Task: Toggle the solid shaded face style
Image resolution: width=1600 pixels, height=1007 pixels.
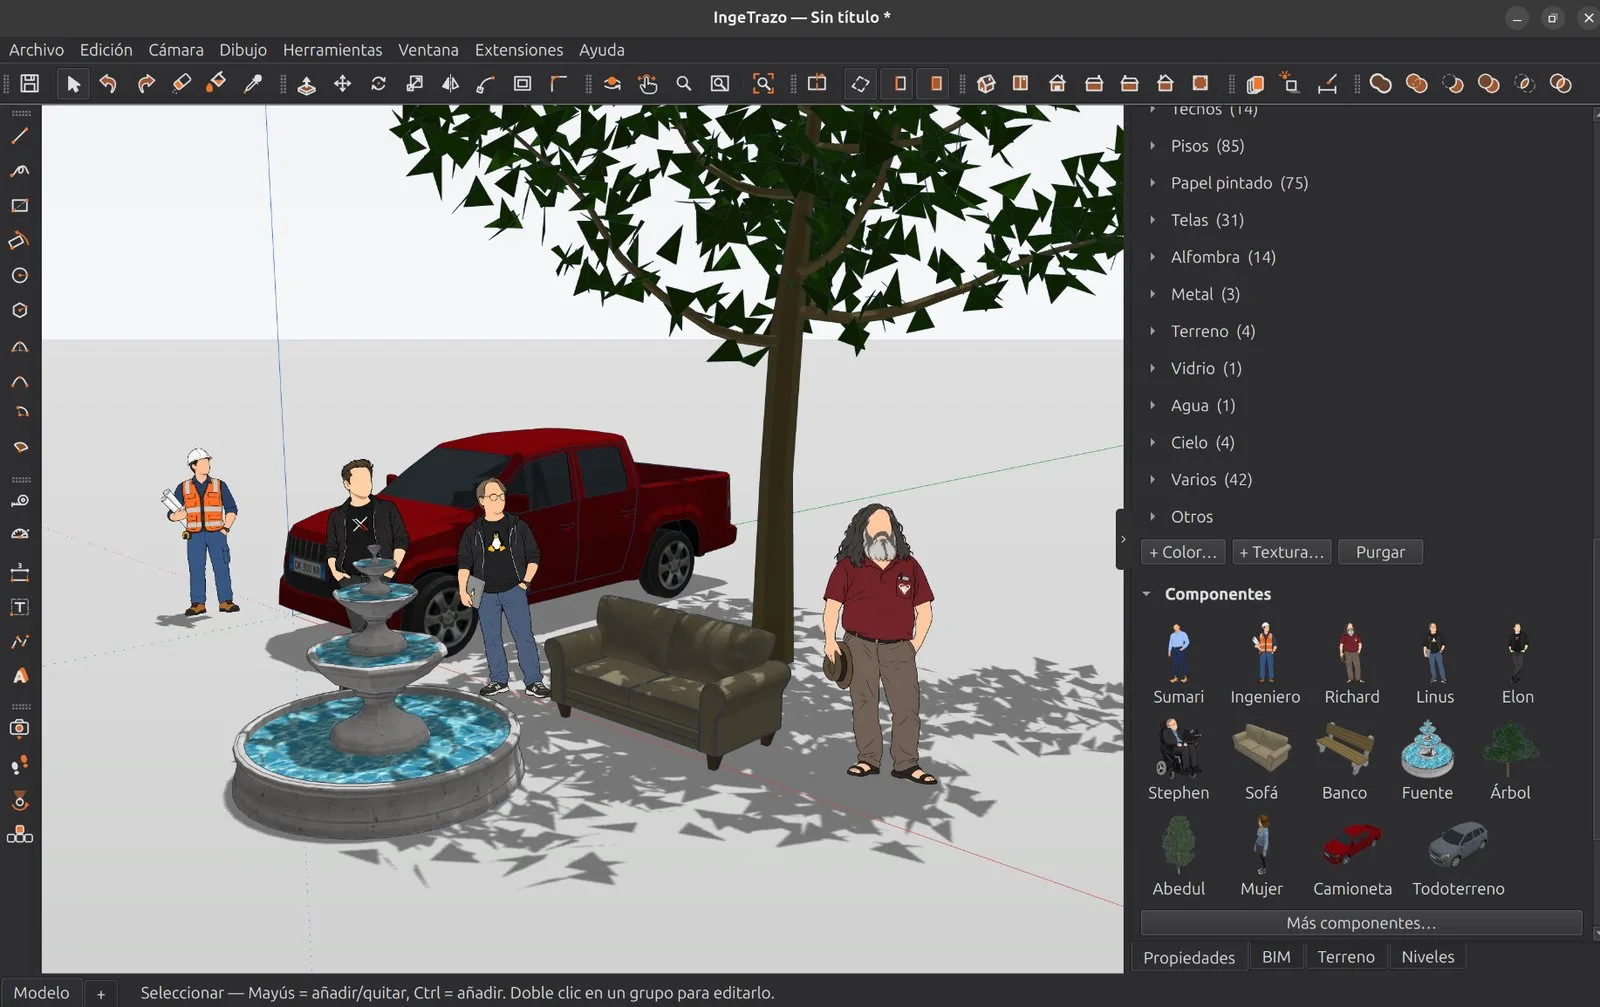Action: point(936,84)
